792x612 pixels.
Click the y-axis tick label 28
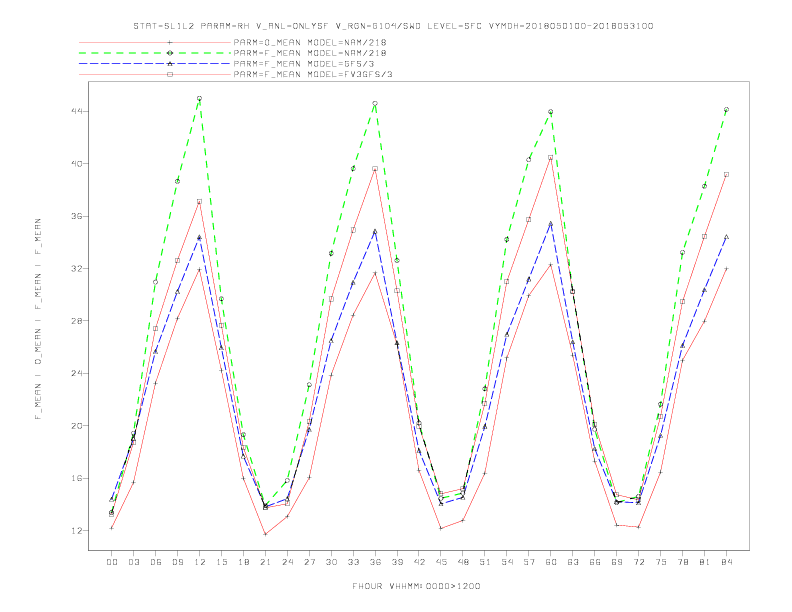point(76,321)
